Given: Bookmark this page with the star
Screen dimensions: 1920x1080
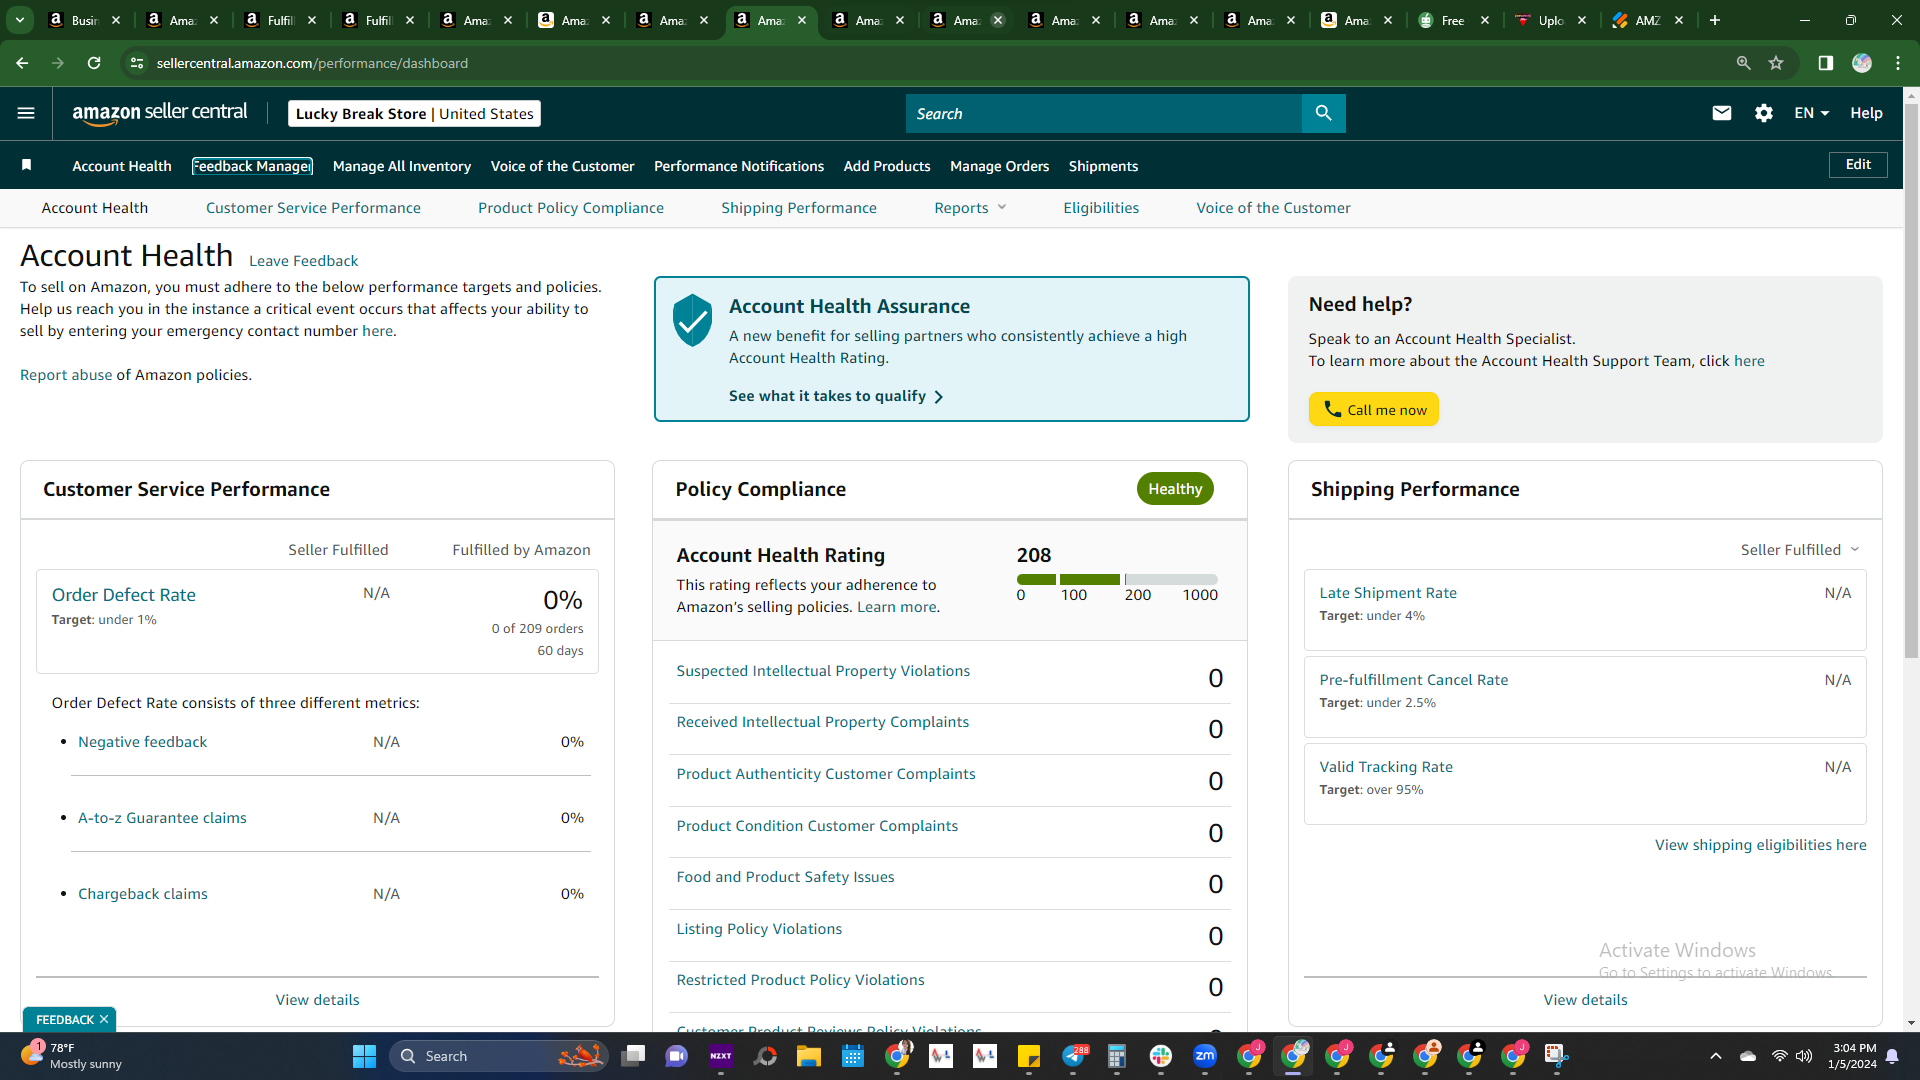Looking at the screenshot, I should pyautogui.click(x=1776, y=63).
